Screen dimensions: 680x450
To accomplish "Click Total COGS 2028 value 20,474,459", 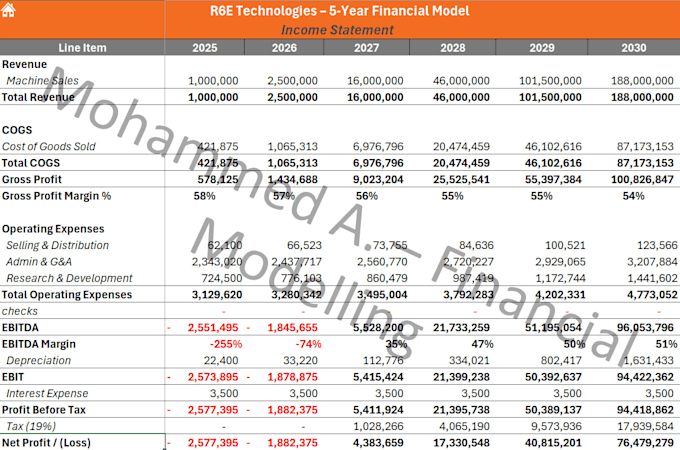I will [x=461, y=163].
